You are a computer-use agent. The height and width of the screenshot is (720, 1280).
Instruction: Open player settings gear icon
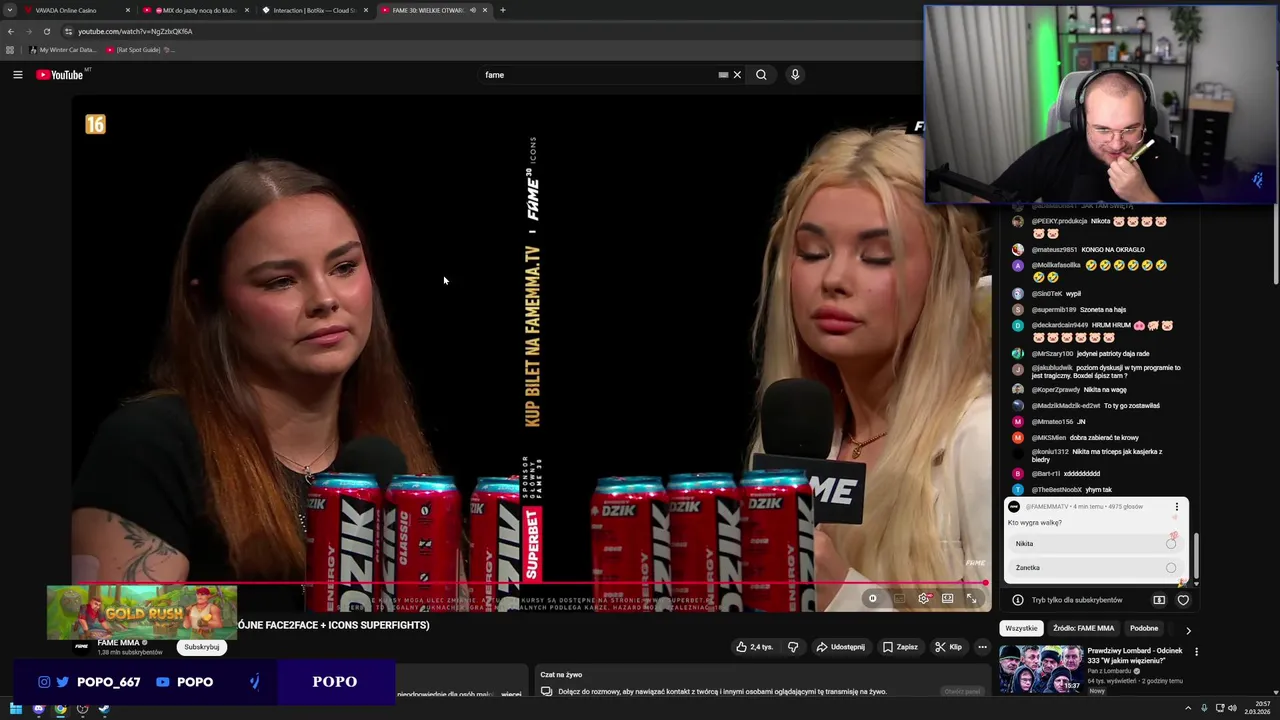923,599
